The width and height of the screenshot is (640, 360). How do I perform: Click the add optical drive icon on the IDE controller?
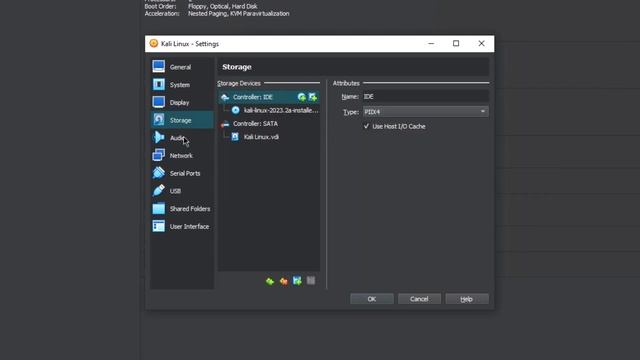pyautogui.click(x=302, y=97)
